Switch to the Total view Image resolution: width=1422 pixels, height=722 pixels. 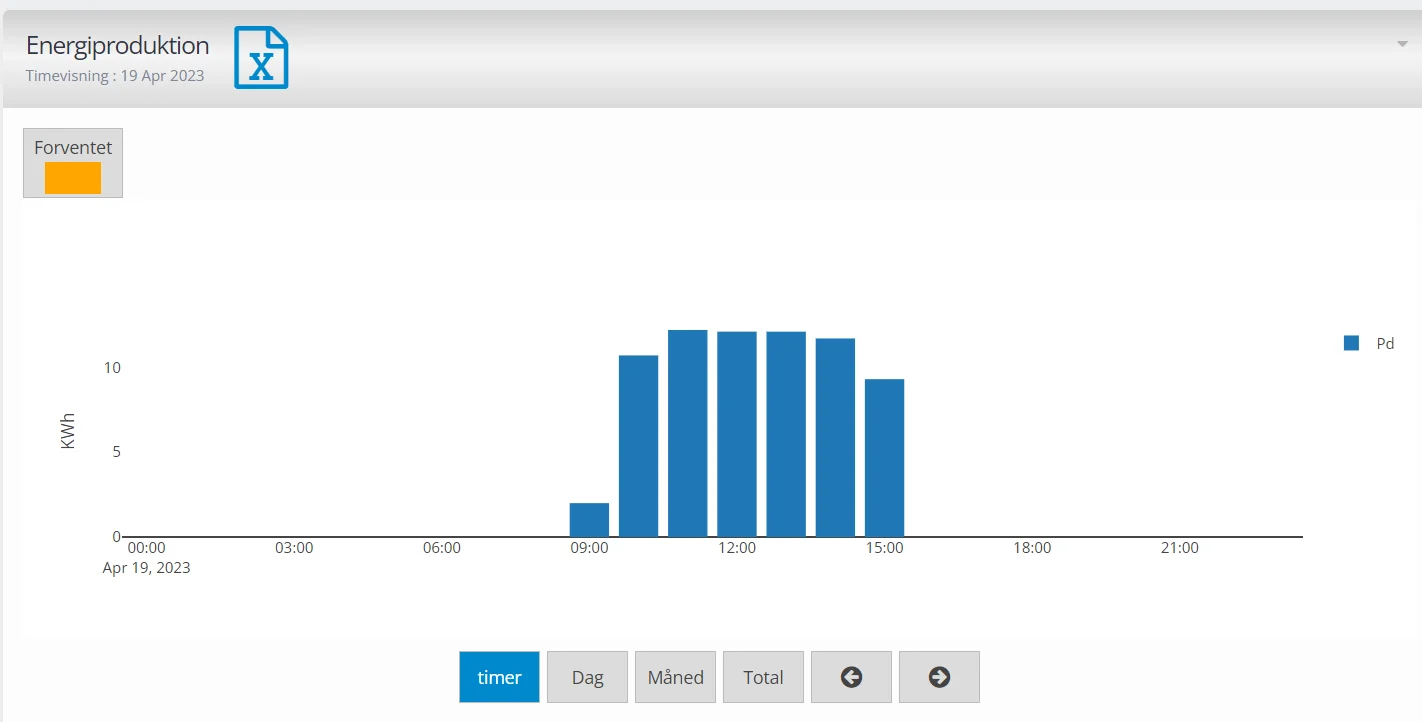tap(763, 677)
